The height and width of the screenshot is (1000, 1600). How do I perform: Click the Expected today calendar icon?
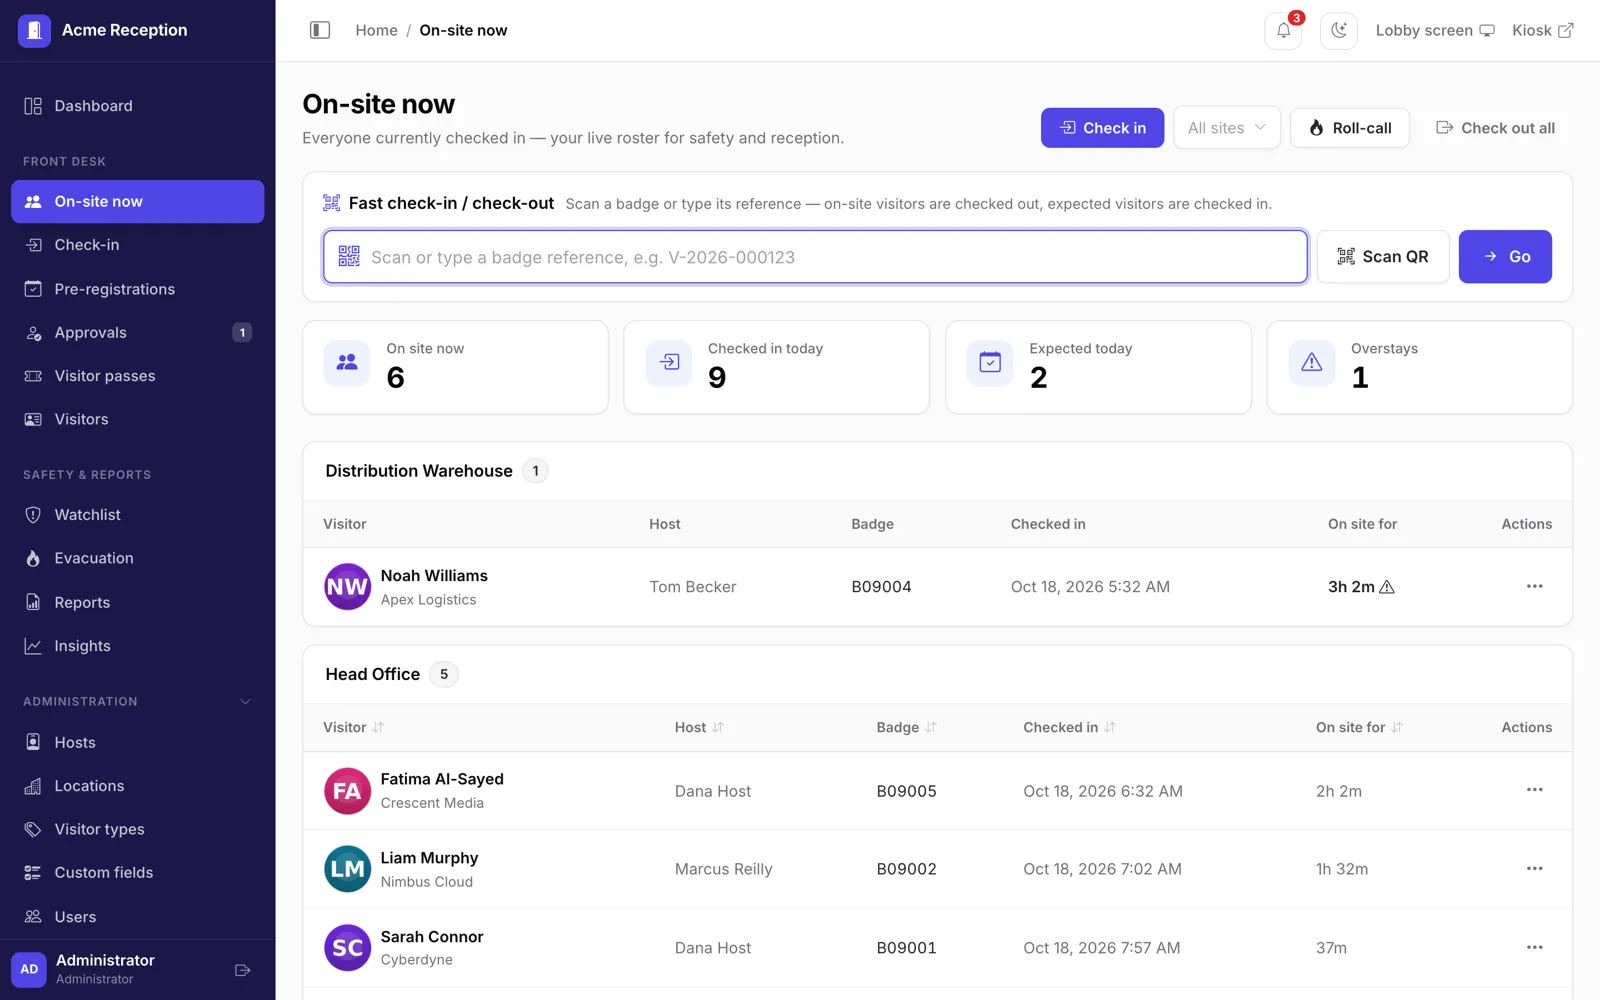coord(989,363)
